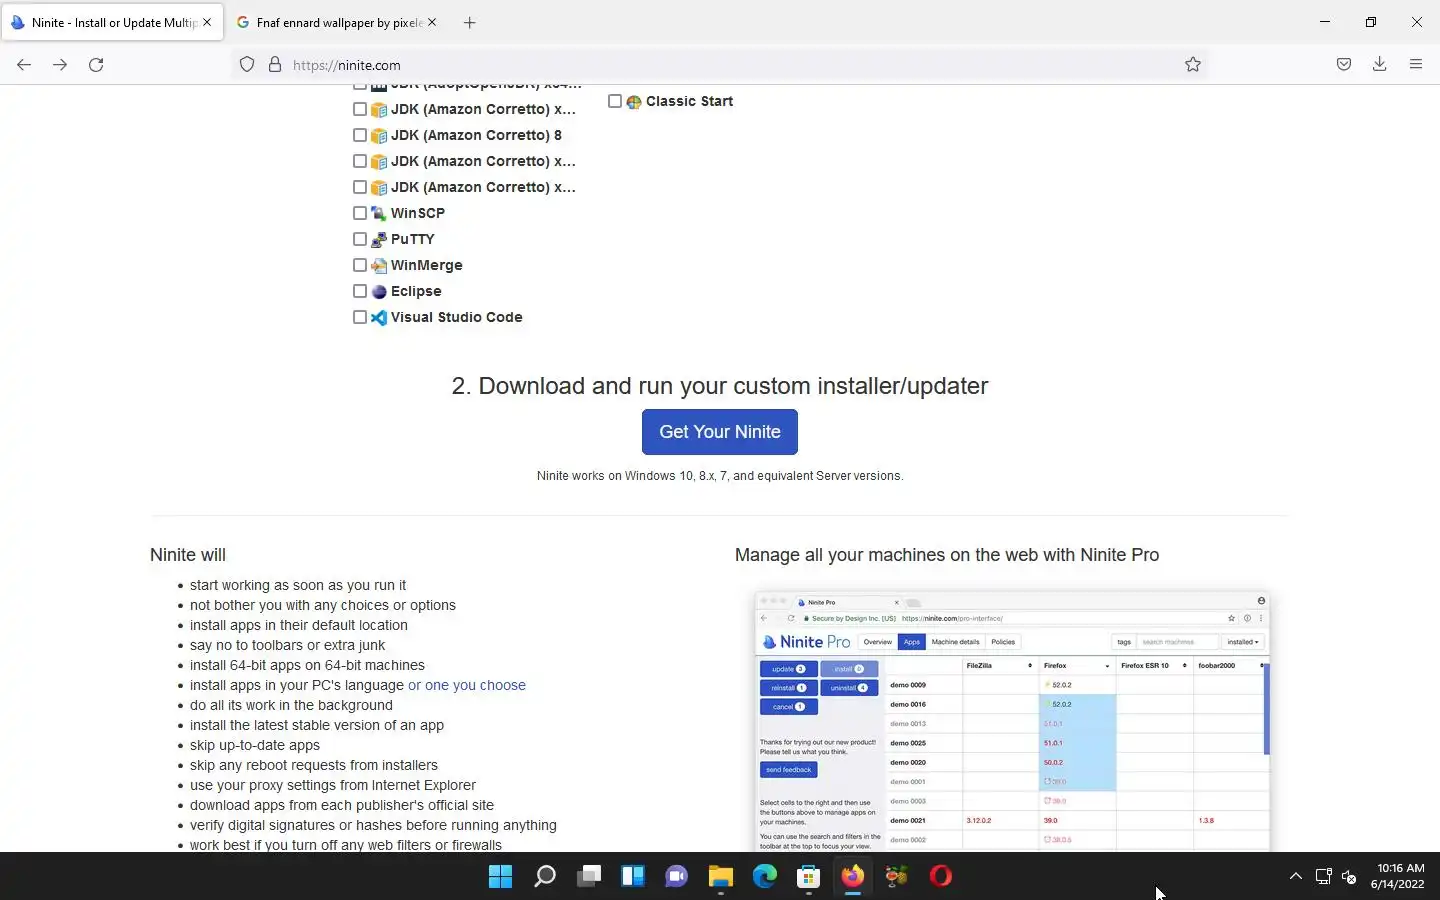Toggle the Visual Studio Code checkbox
The height and width of the screenshot is (900, 1440).
360,317
